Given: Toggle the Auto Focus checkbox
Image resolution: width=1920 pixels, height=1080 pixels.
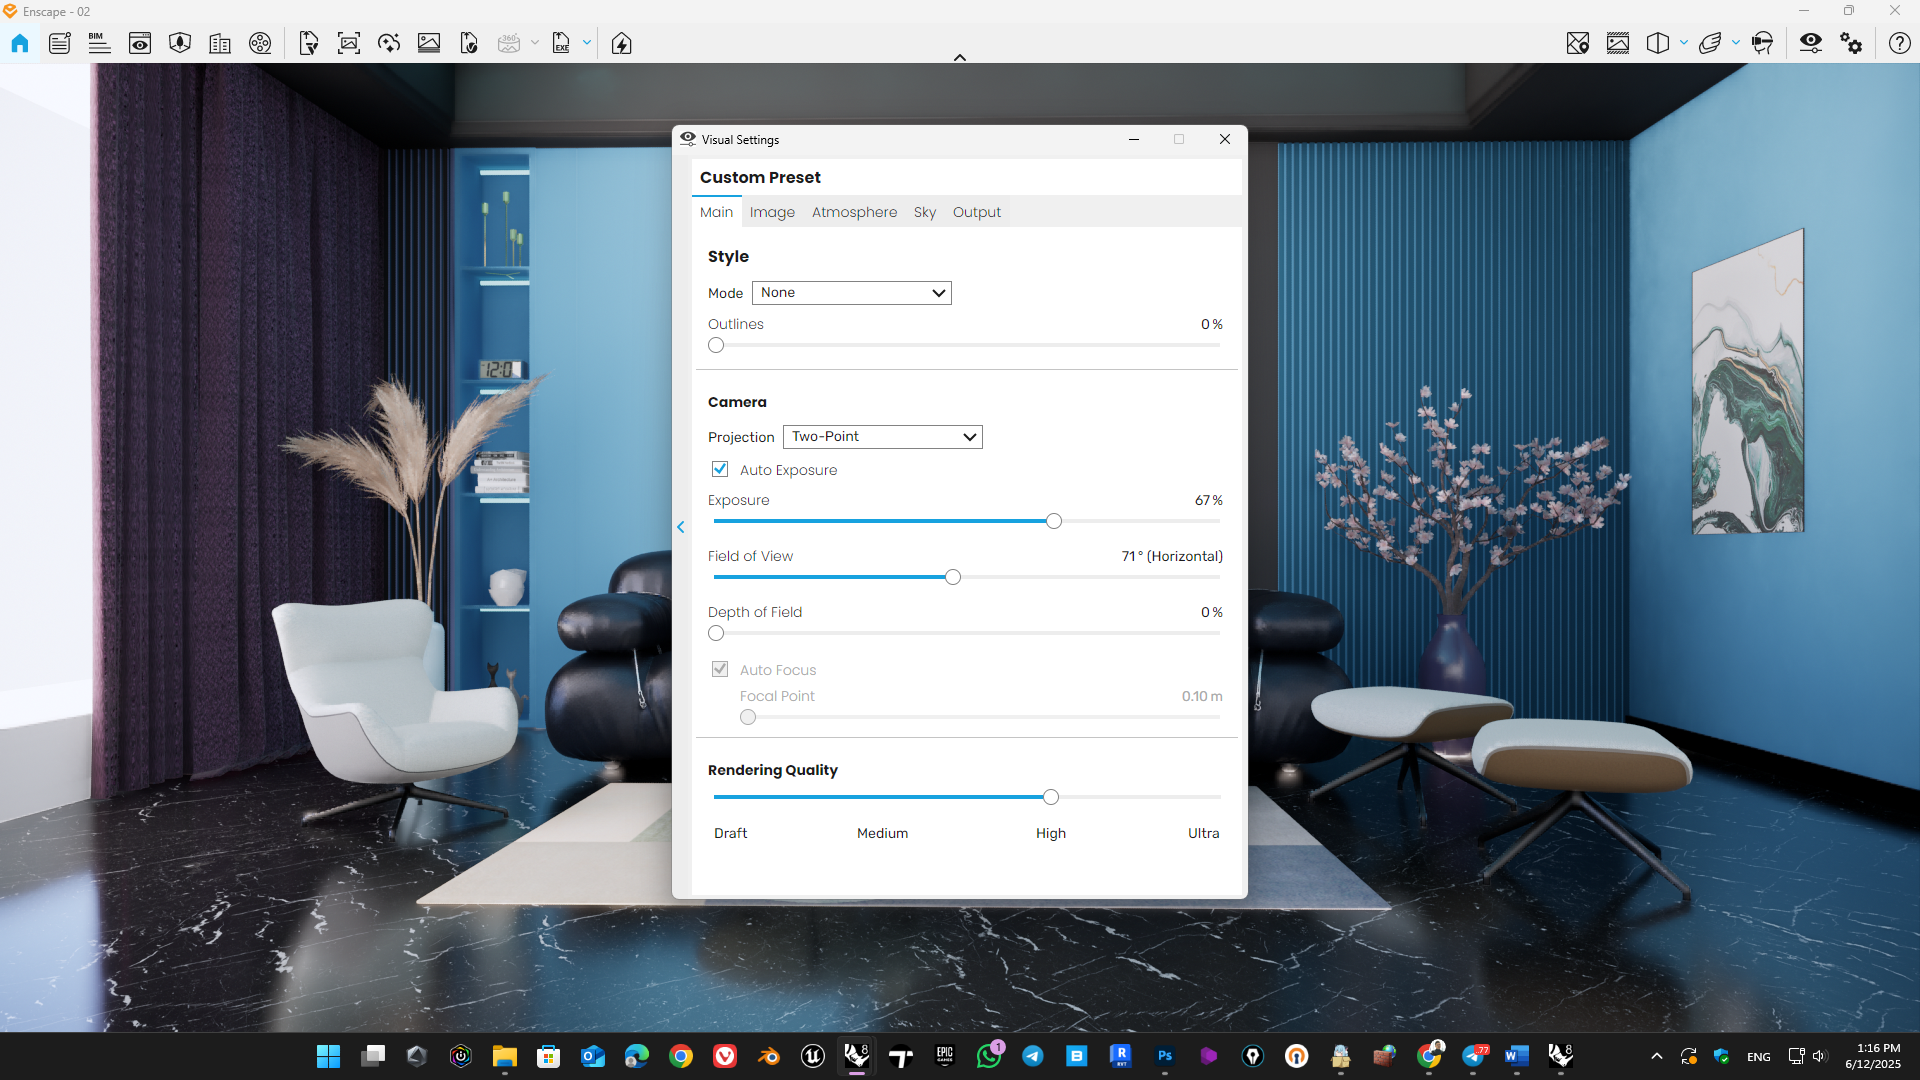Looking at the screenshot, I should [720, 669].
